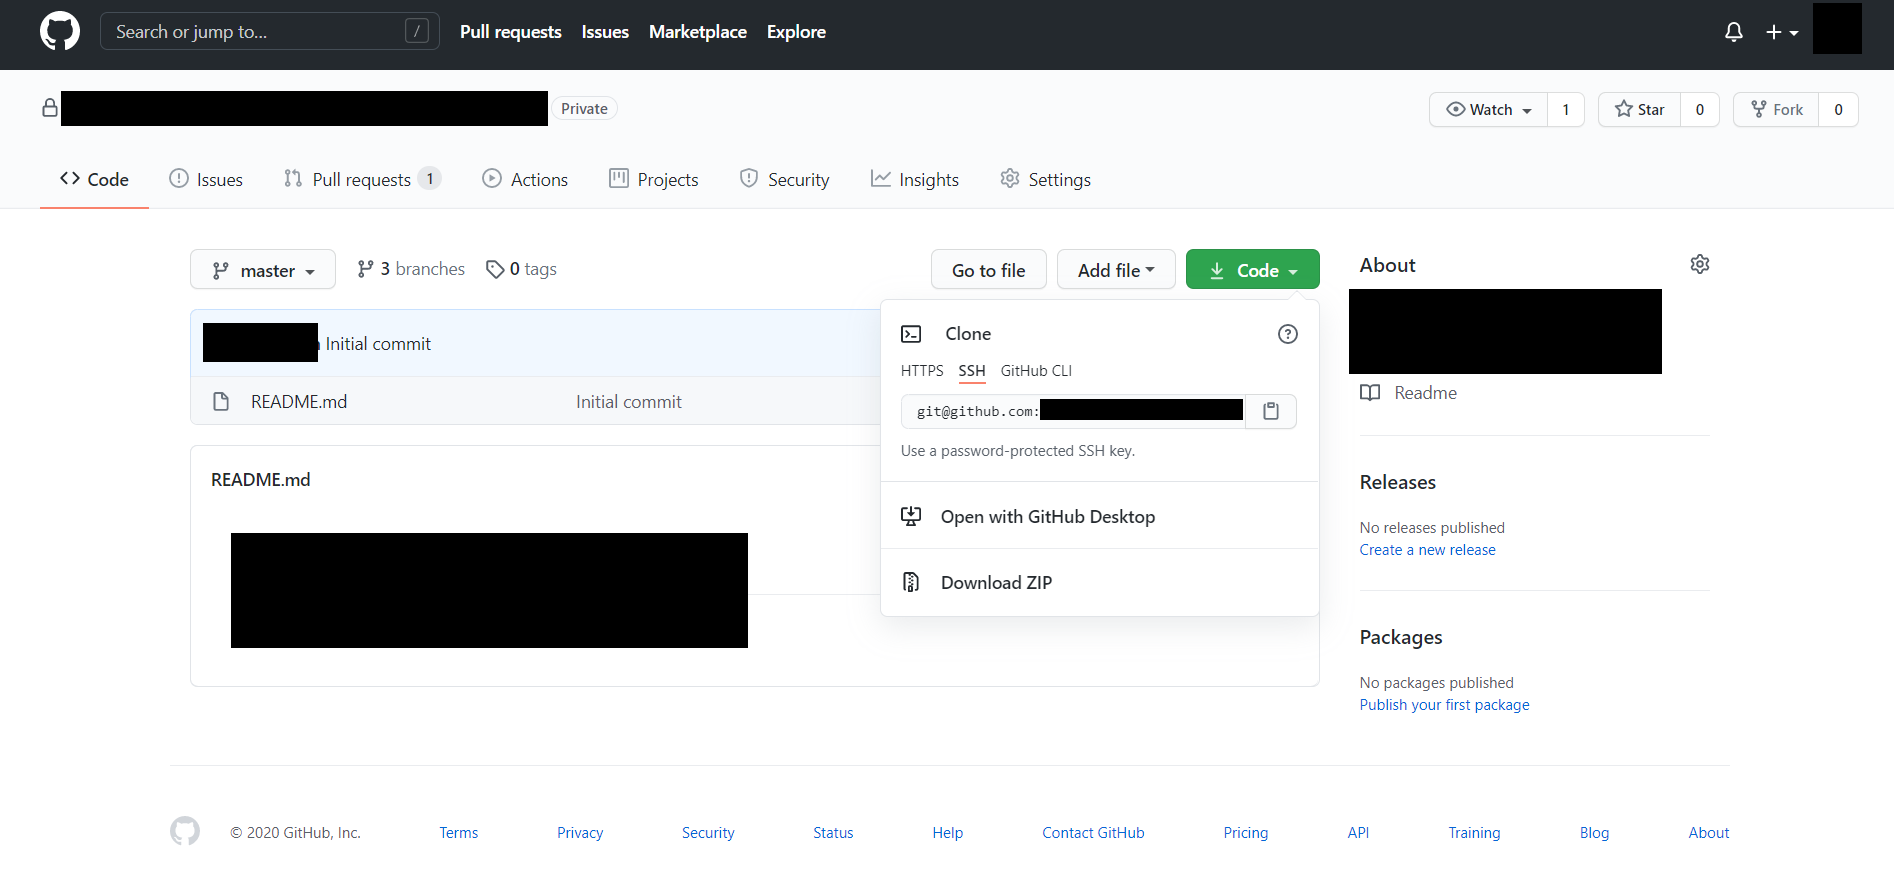The image size is (1894, 891).
Task: Open the footer Training link
Action: (1474, 833)
